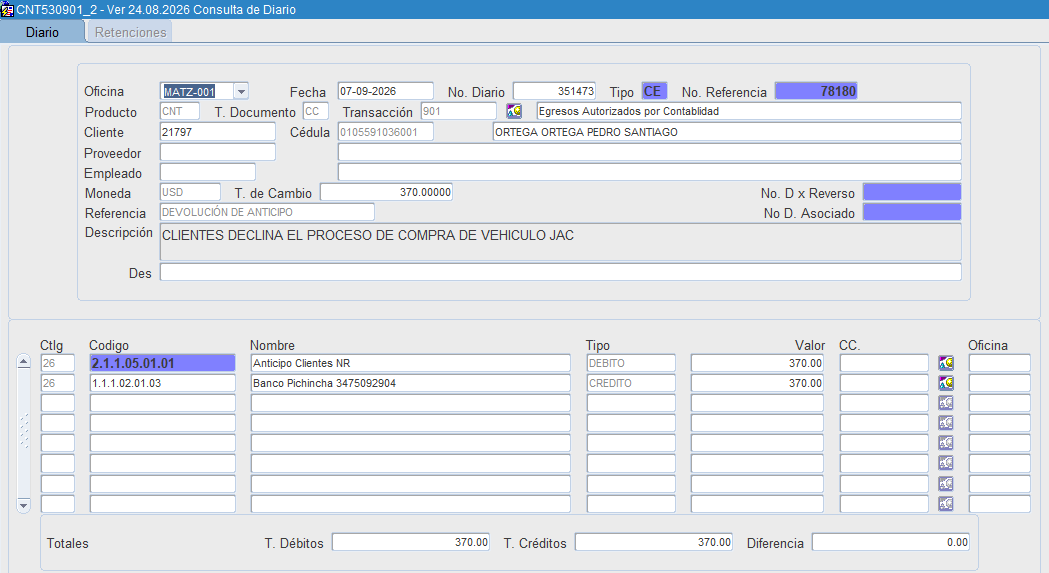This screenshot has width=1049, height=573.
Task: Click the T. Documento field CC
Action: point(316,111)
